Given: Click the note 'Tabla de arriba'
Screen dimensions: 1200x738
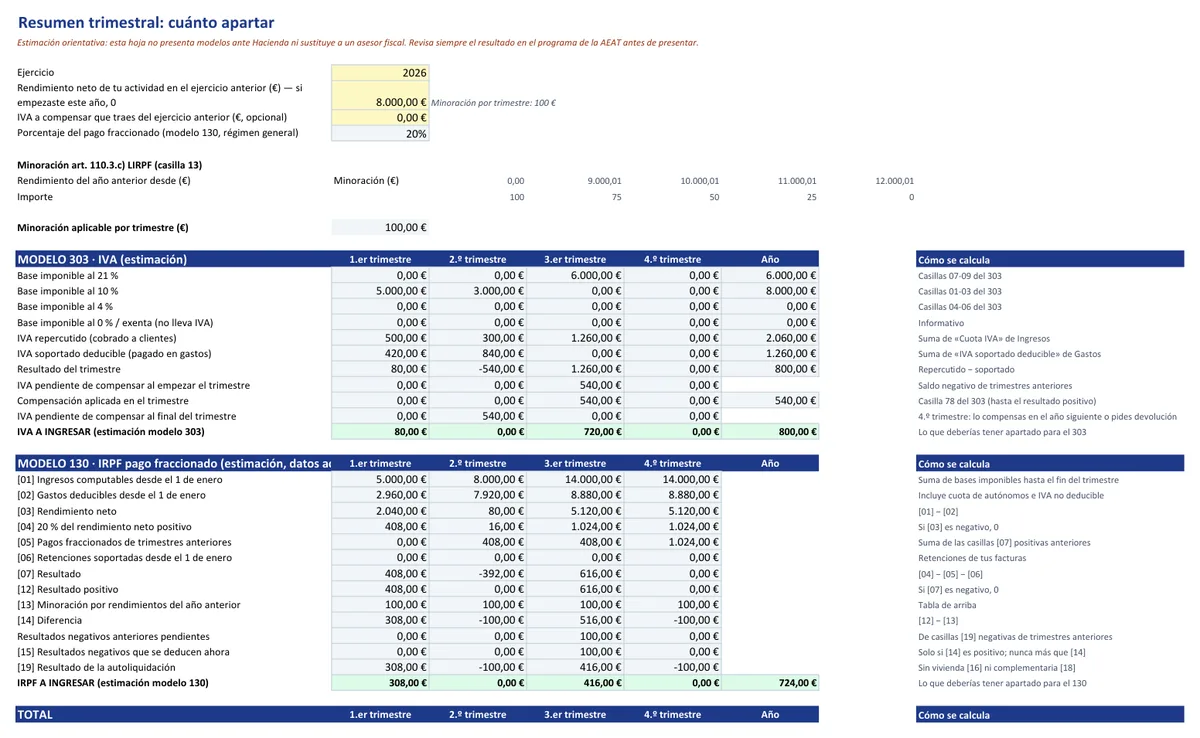Looking at the screenshot, I should pyautogui.click(x=947, y=605).
